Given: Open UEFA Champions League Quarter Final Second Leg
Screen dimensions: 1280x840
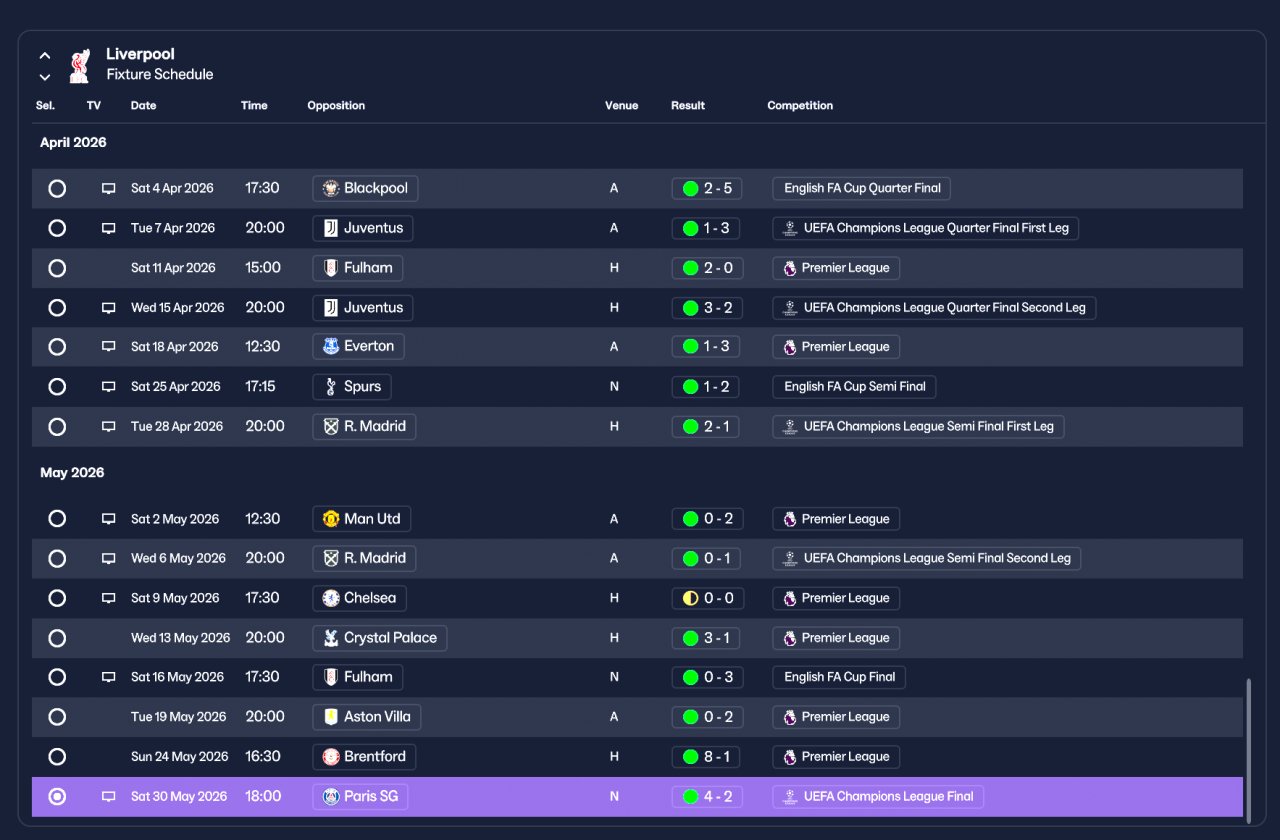Looking at the screenshot, I should 934,308.
